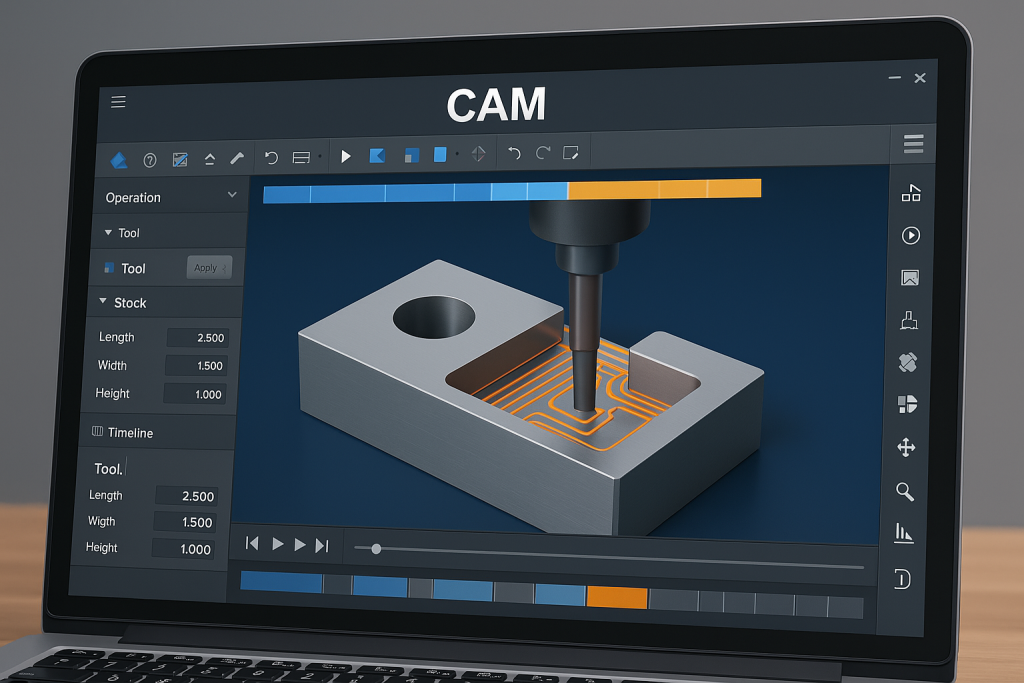Click the eject arrow icon in the toolbar

210,157
